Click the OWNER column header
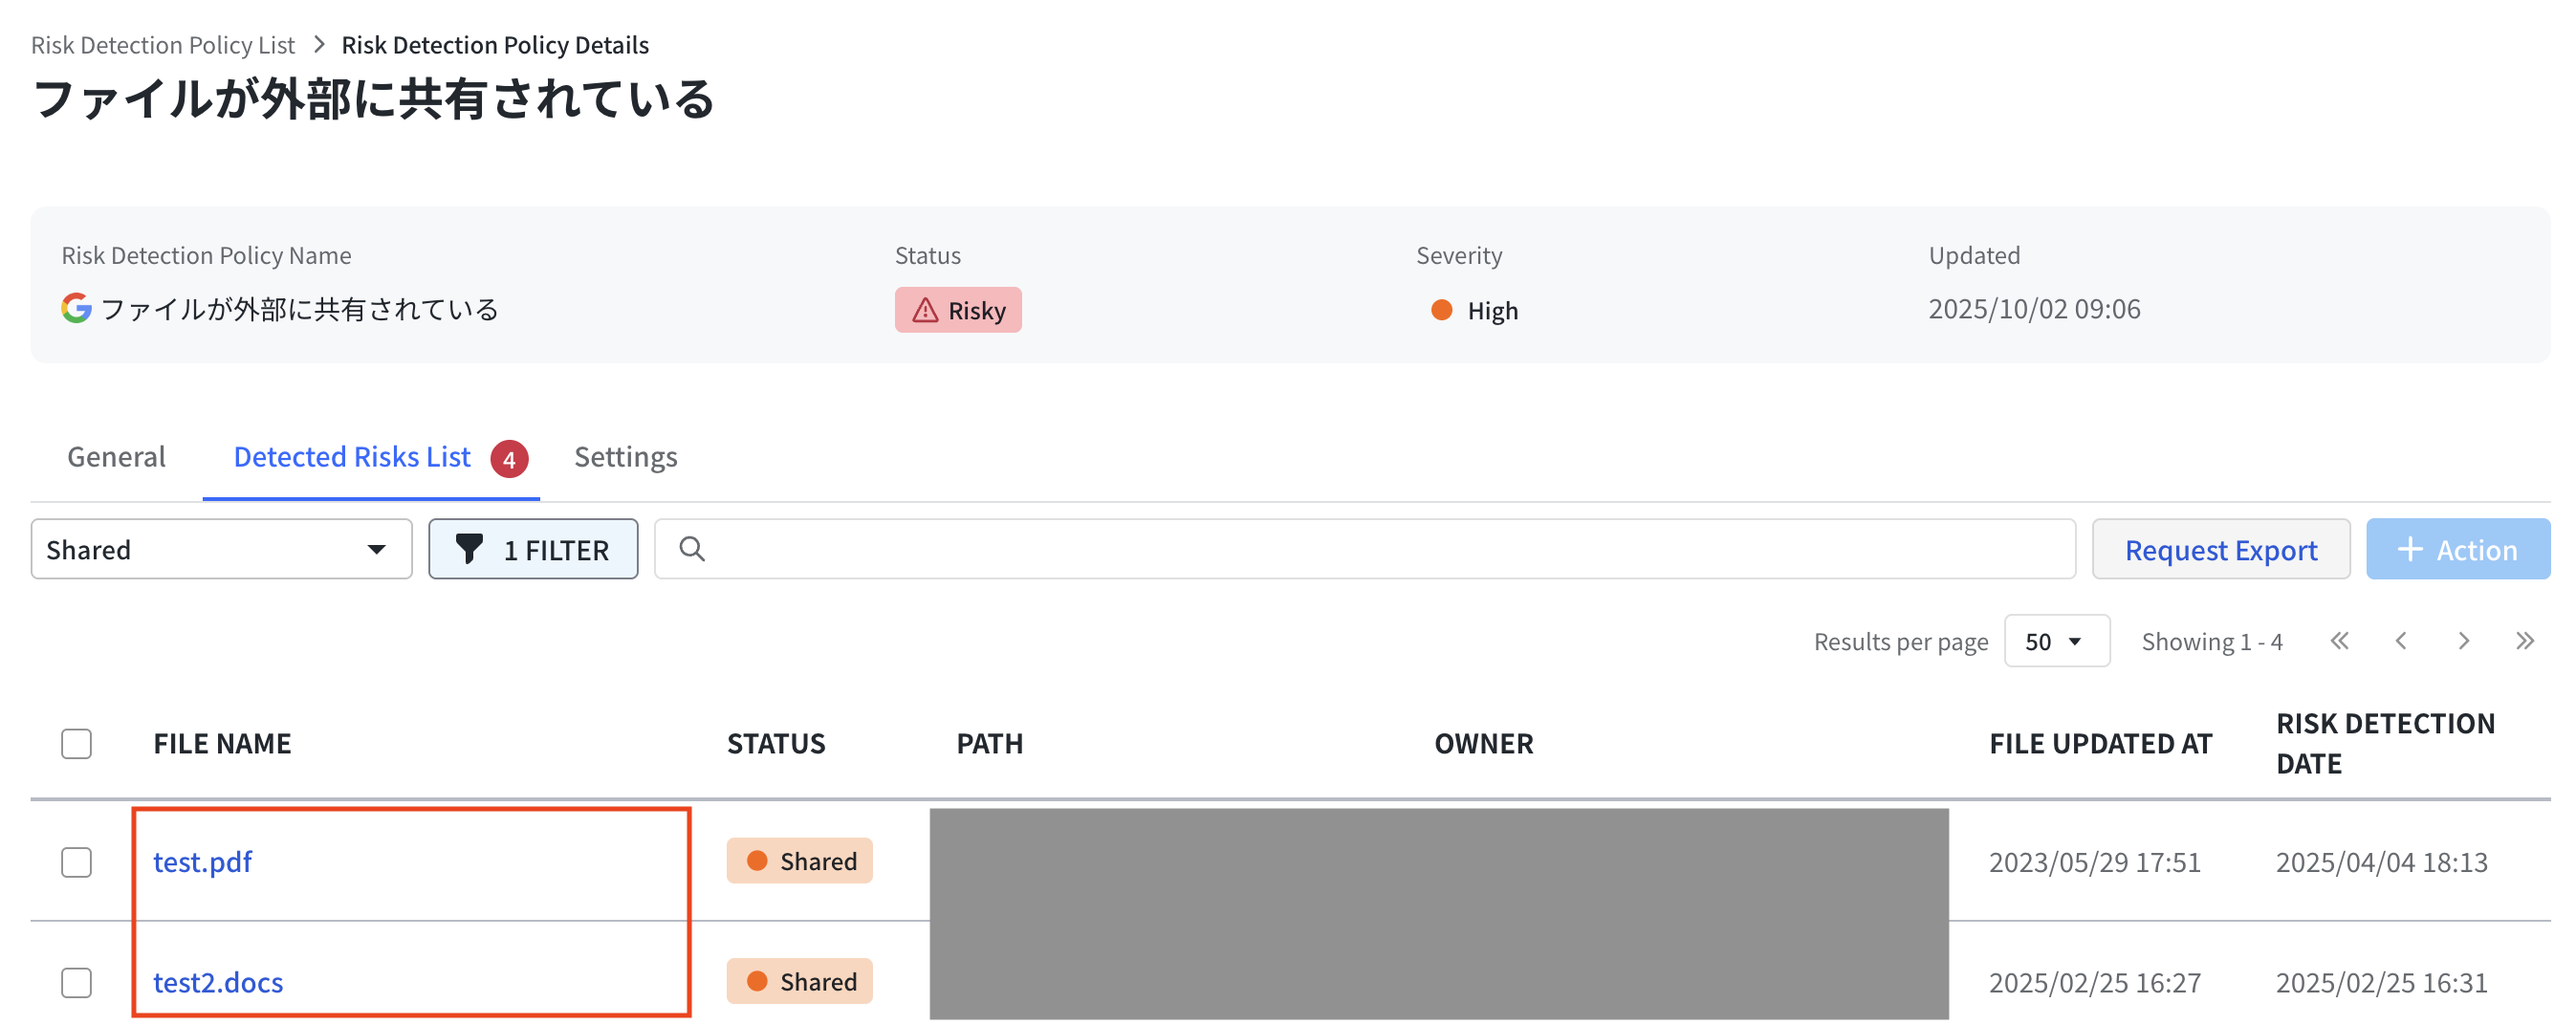The width and height of the screenshot is (2576, 1025). [1484, 744]
